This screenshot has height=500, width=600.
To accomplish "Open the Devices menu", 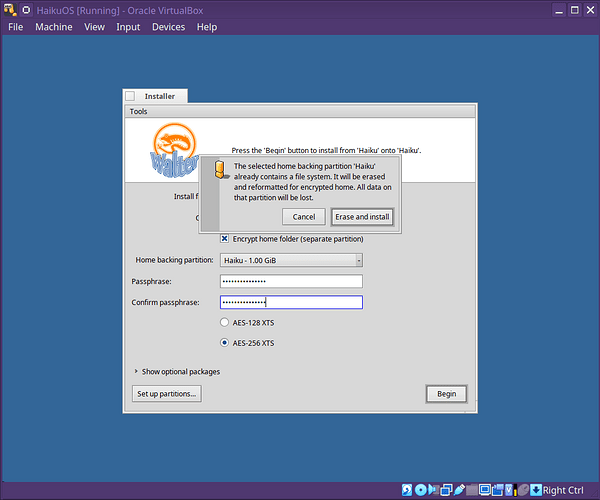I will click(168, 27).
